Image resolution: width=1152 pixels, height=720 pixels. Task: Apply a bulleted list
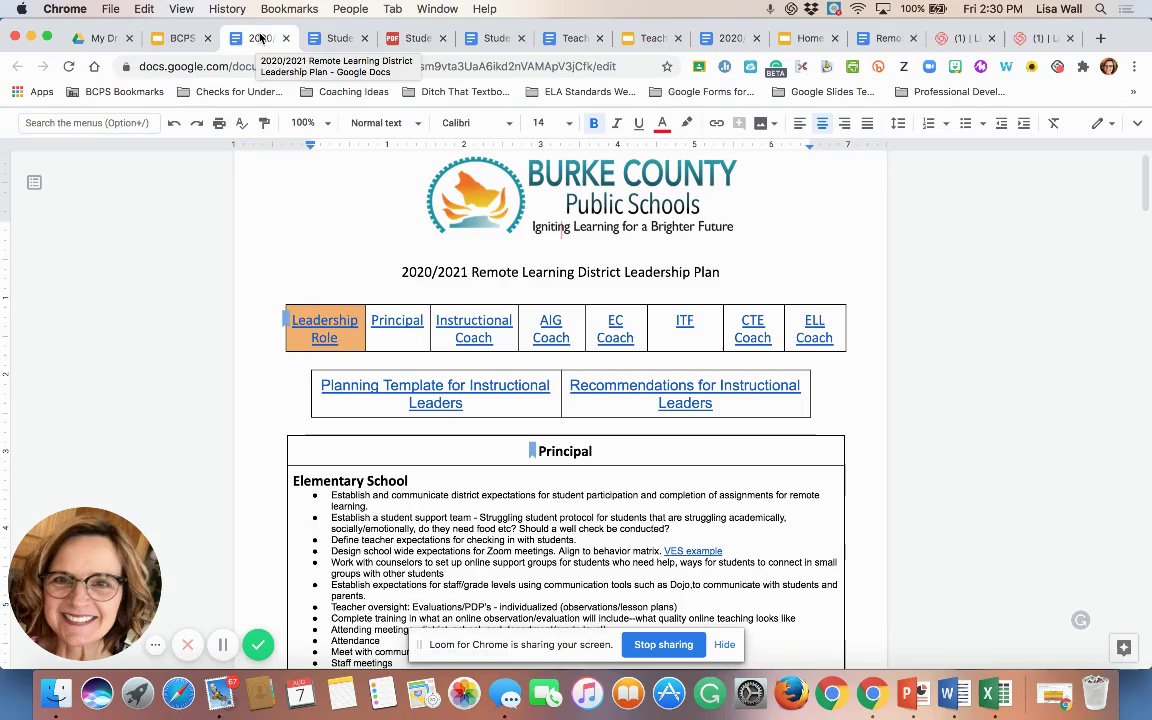click(x=965, y=123)
